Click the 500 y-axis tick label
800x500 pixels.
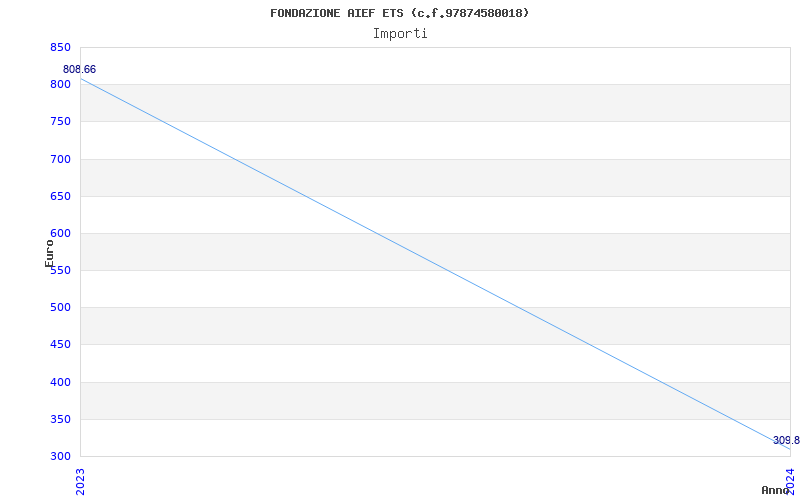(60, 307)
